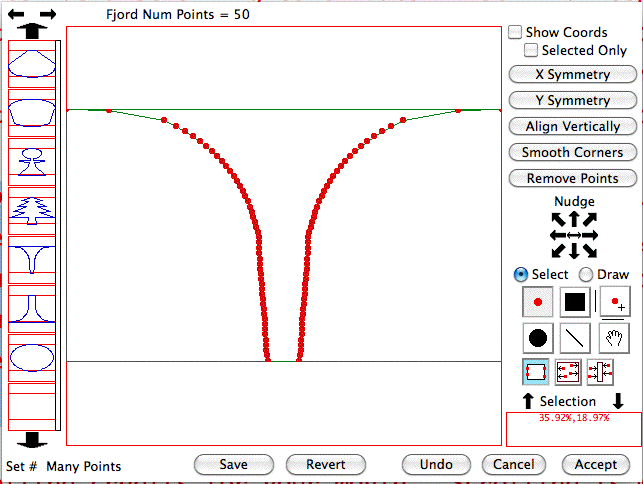Choose the pine tree shape thumbnail
This screenshot has height=484, width=643.
[x=32, y=209]
